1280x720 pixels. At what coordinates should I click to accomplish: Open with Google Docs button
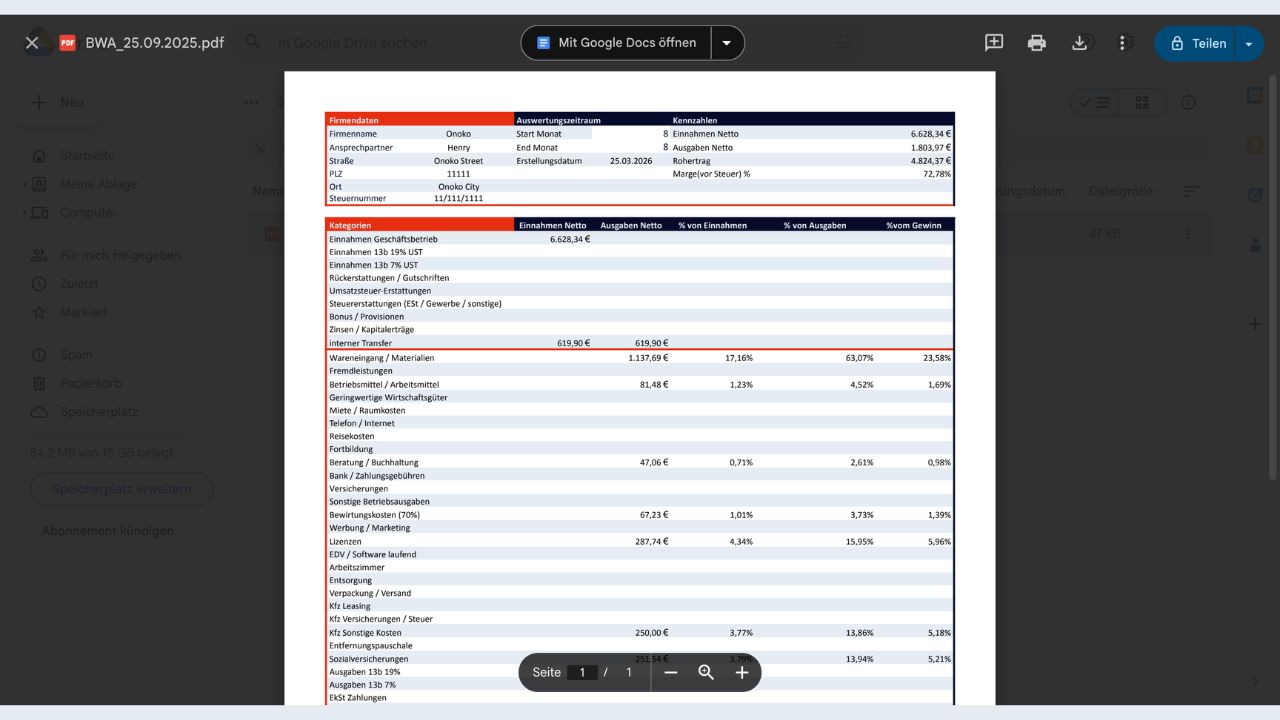(x=617, y=43)
